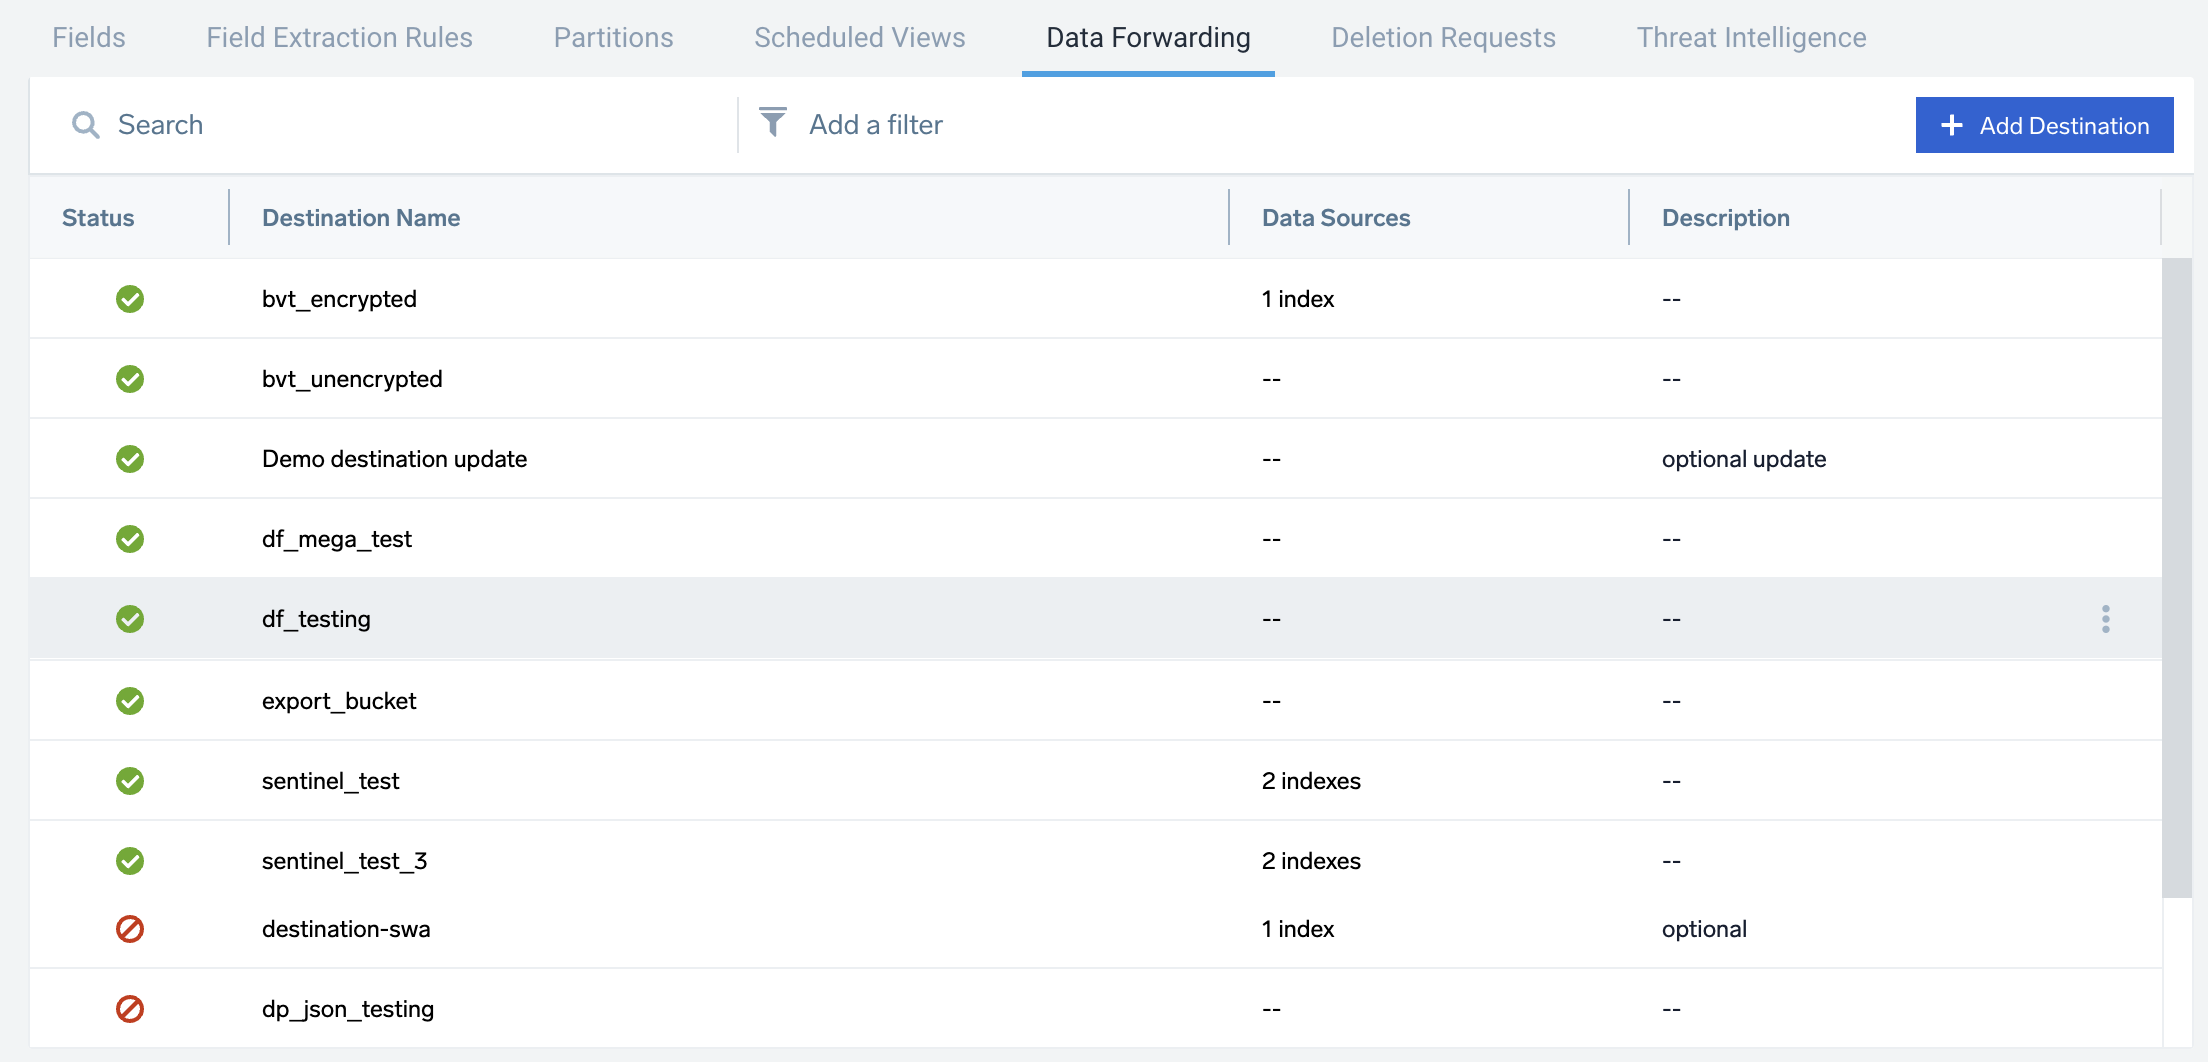
Task: Open the df_mega_test destination
Action: pos(337,538)
